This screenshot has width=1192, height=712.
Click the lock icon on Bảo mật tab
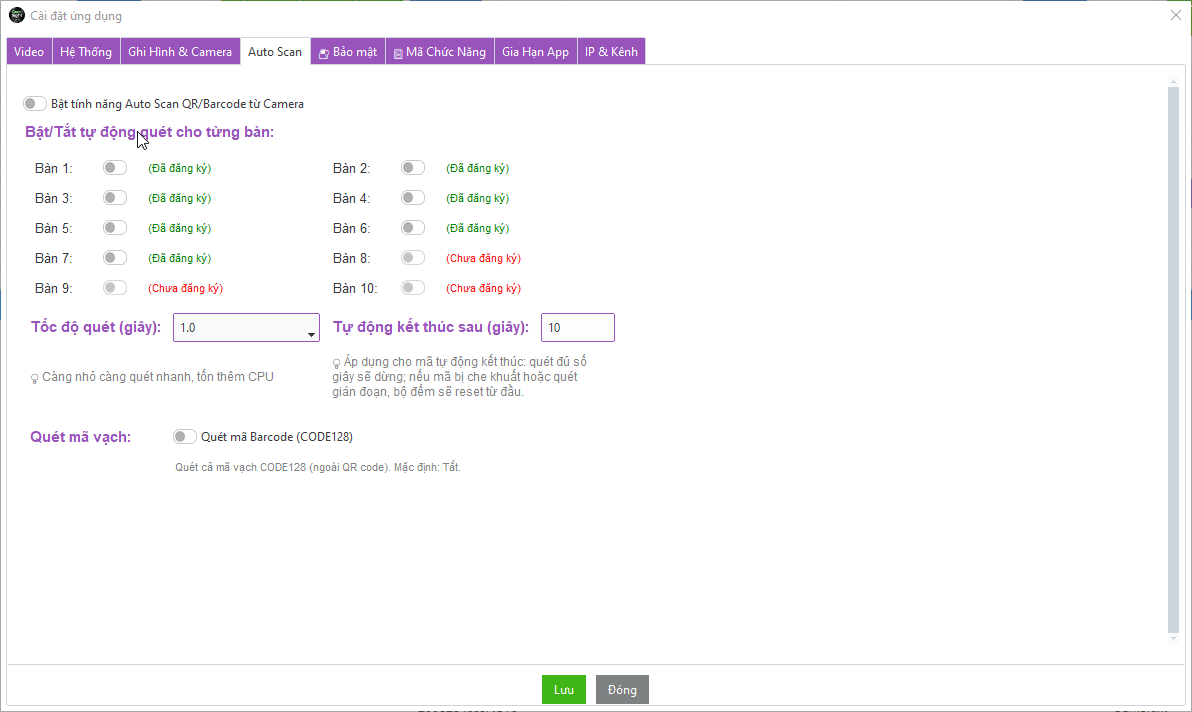tap(324, 53)
